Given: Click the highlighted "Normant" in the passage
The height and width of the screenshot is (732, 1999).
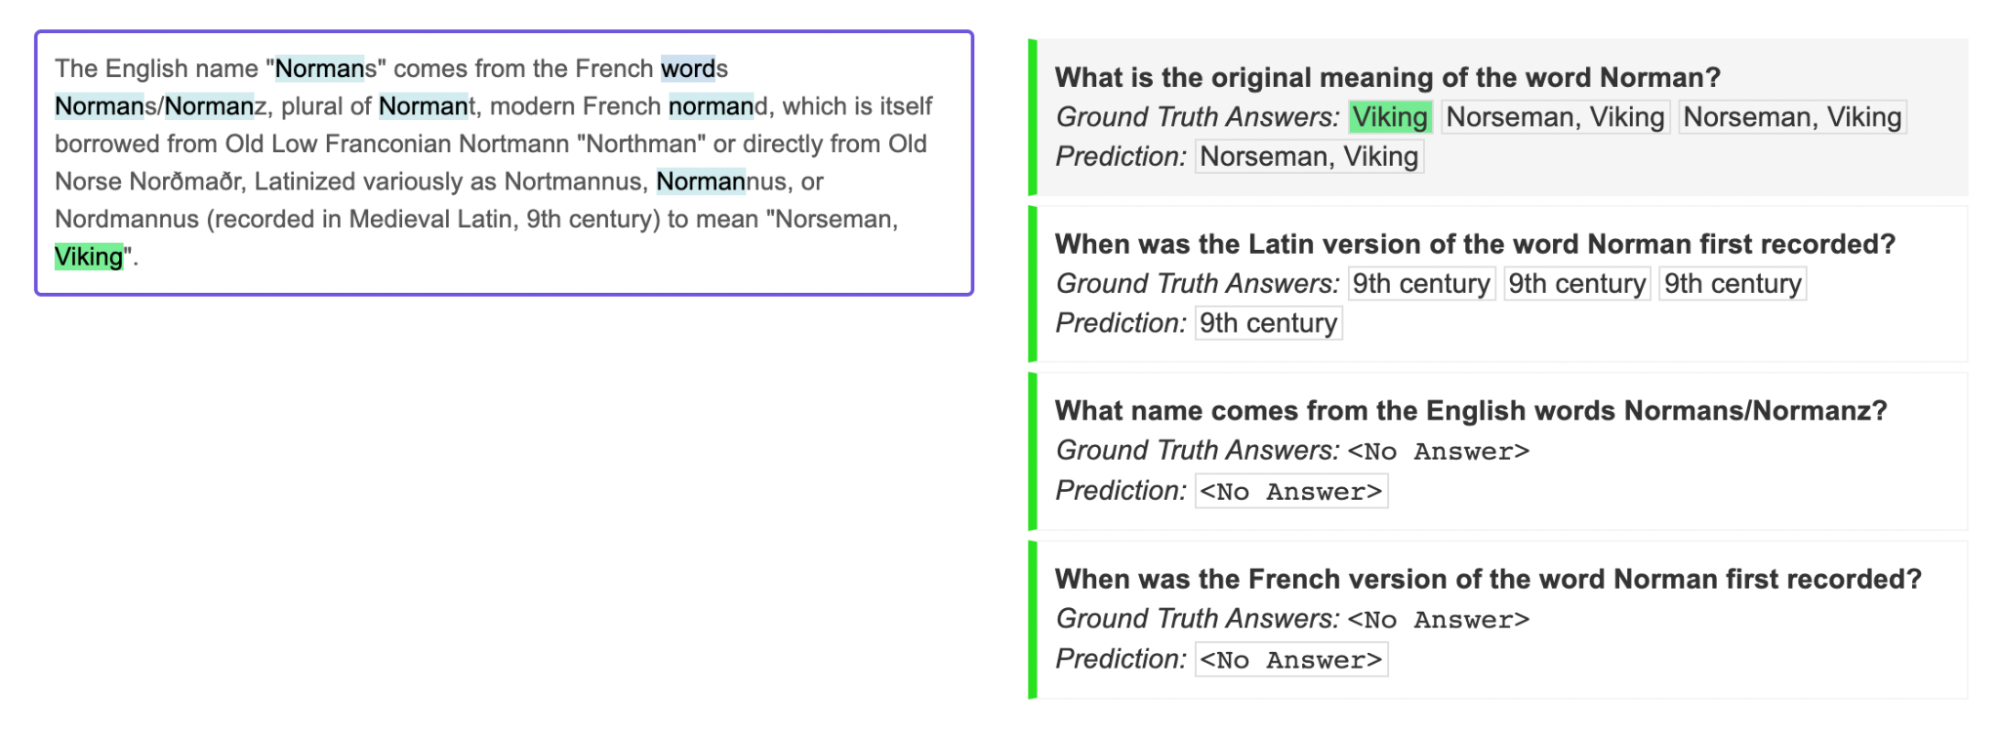Looking at the screenshot, I should pyautogui.click(x=427, y=107).
